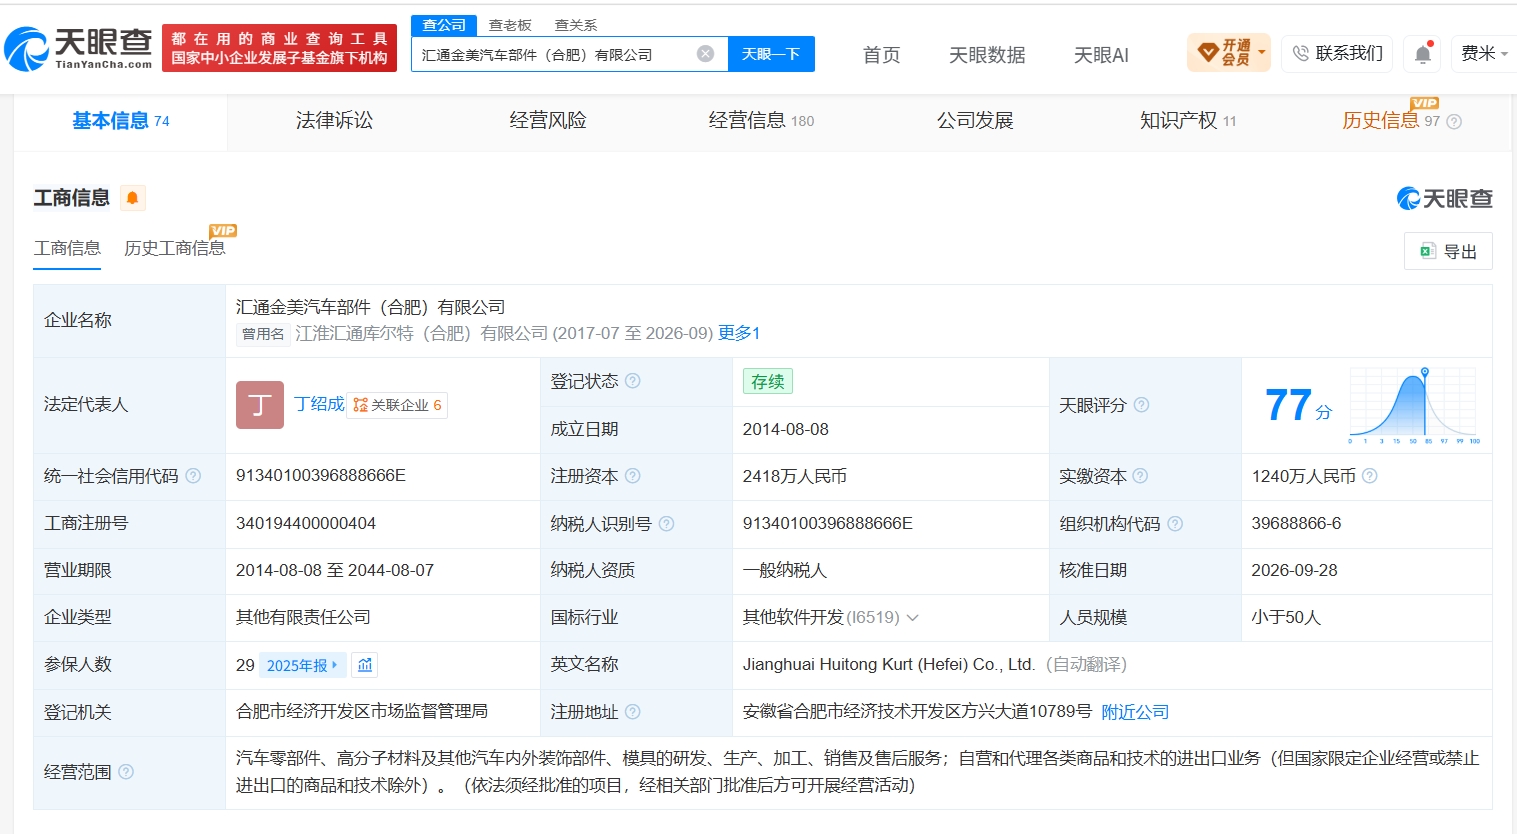Go to 天眼数据 in top navigation
Image resolution: width=1517 pixels, height=834 pixels.
987,55
